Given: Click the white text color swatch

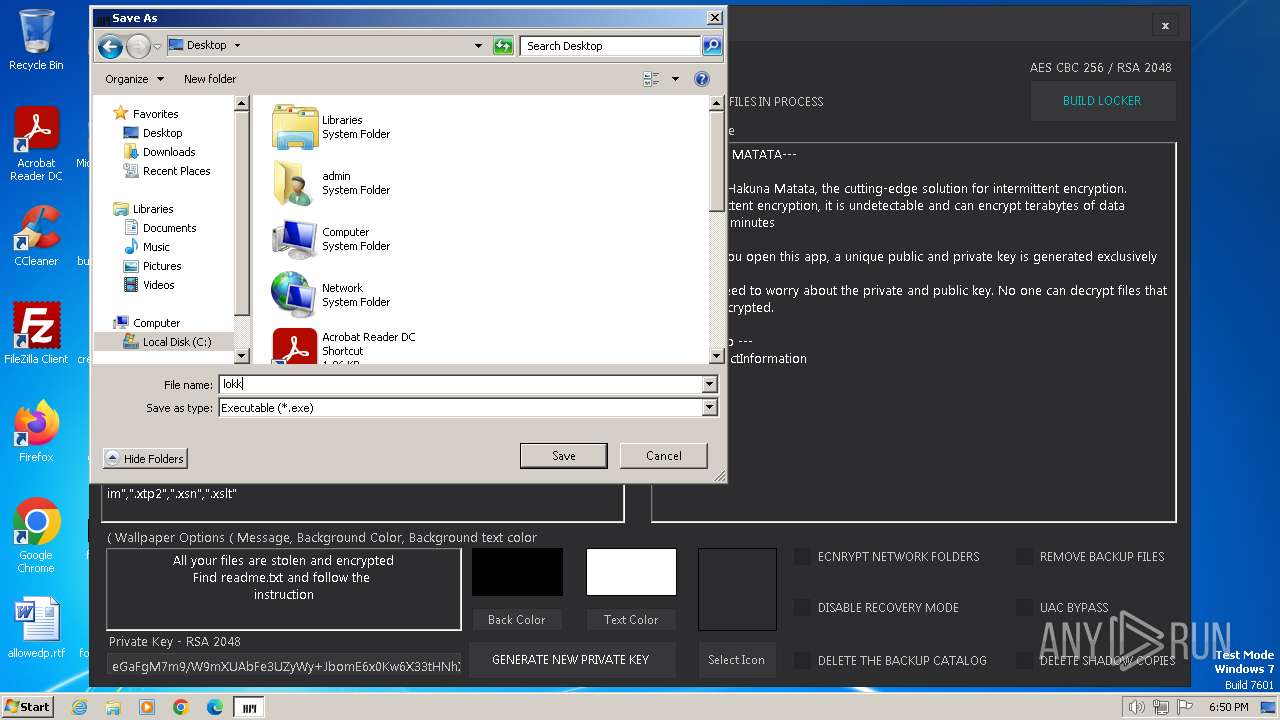Looking at the screenshot, I should [x=631, y=572].
